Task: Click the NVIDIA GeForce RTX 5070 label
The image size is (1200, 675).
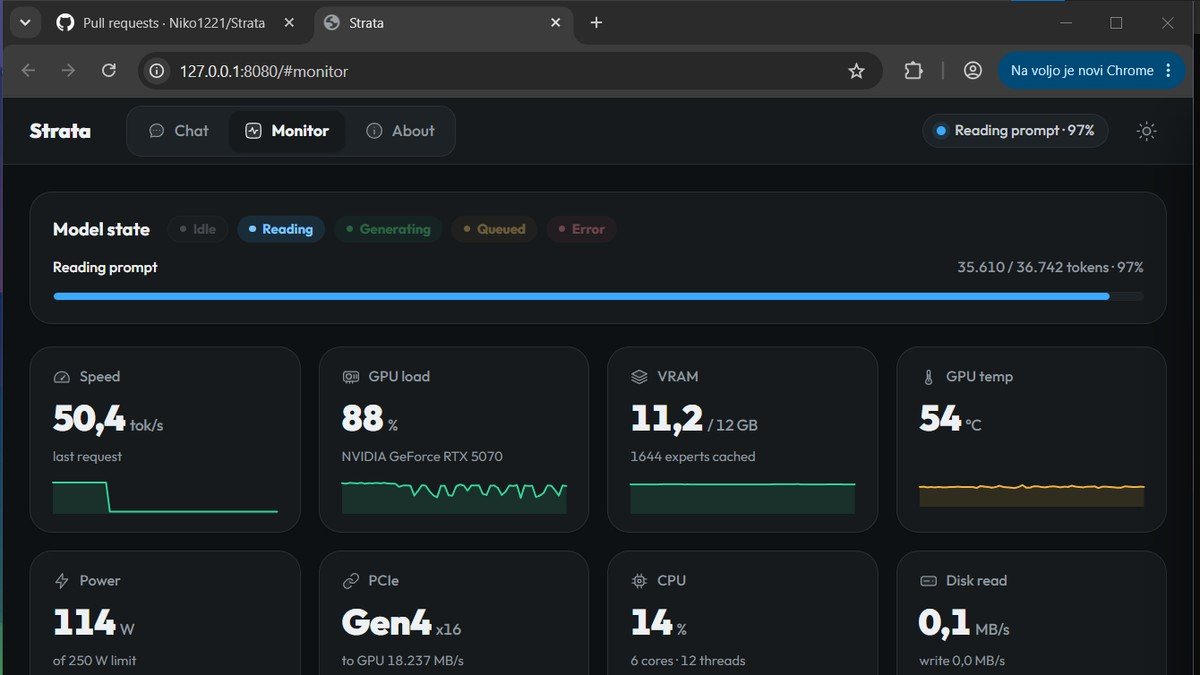Action: 422,457
